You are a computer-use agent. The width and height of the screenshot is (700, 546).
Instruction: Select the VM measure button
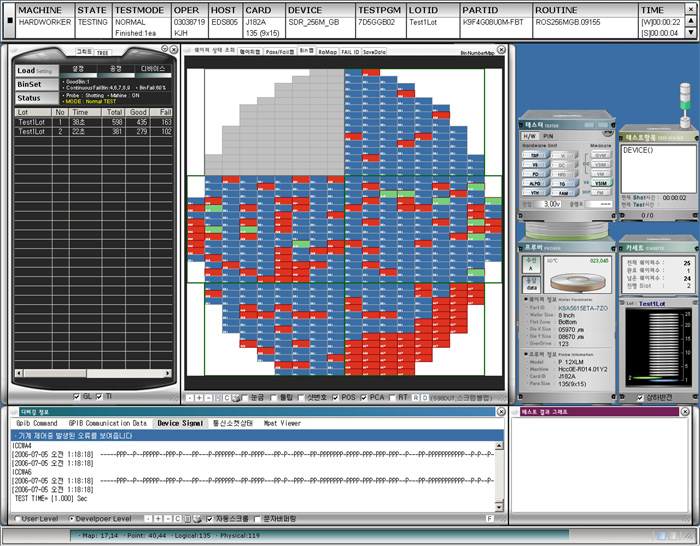[x=601, y=174]
